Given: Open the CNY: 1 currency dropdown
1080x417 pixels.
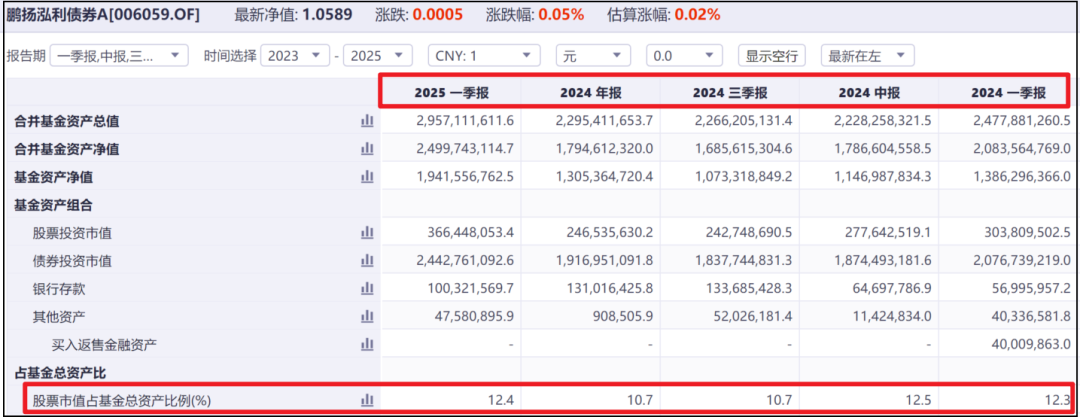Looking at the screenshot, I should (x=484, y=56).
